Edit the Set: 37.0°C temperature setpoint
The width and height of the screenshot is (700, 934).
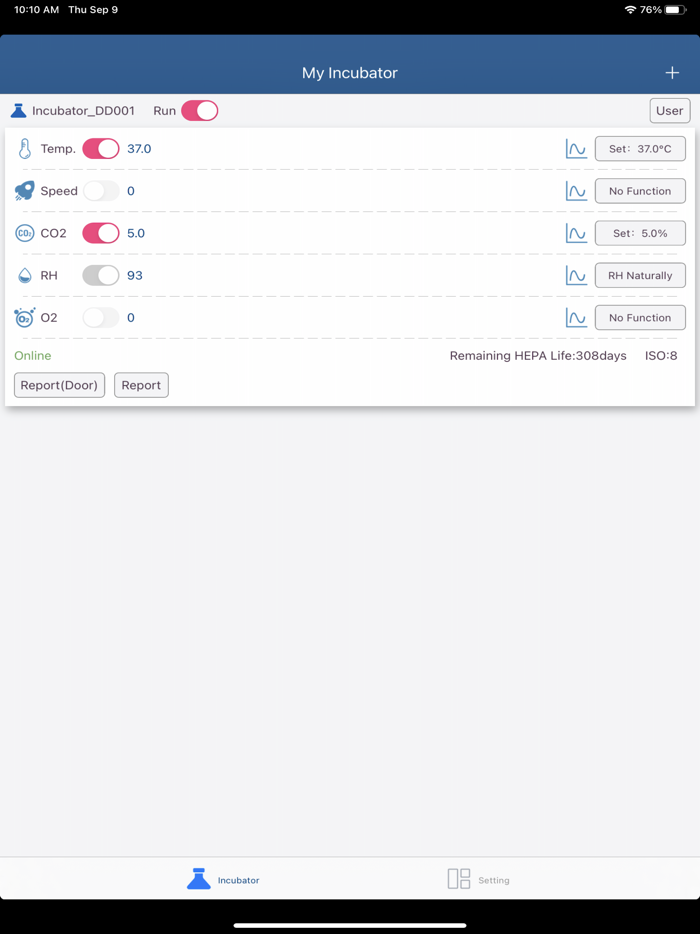click(x=640, y=149)
